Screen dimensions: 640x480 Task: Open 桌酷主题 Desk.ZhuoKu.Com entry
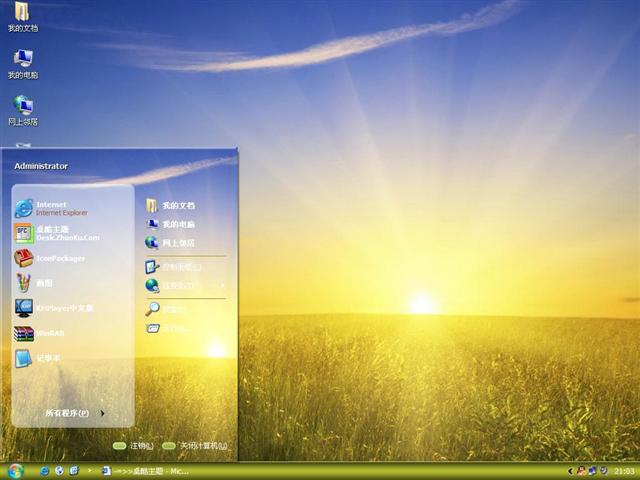coord(57,233)
